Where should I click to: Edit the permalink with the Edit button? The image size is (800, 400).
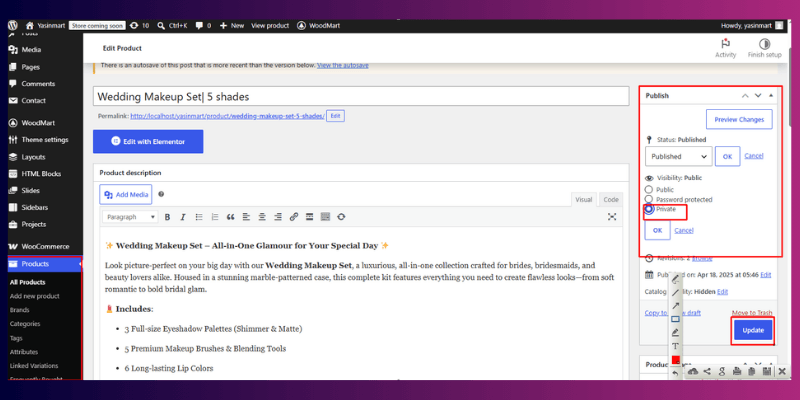(335, 116)
